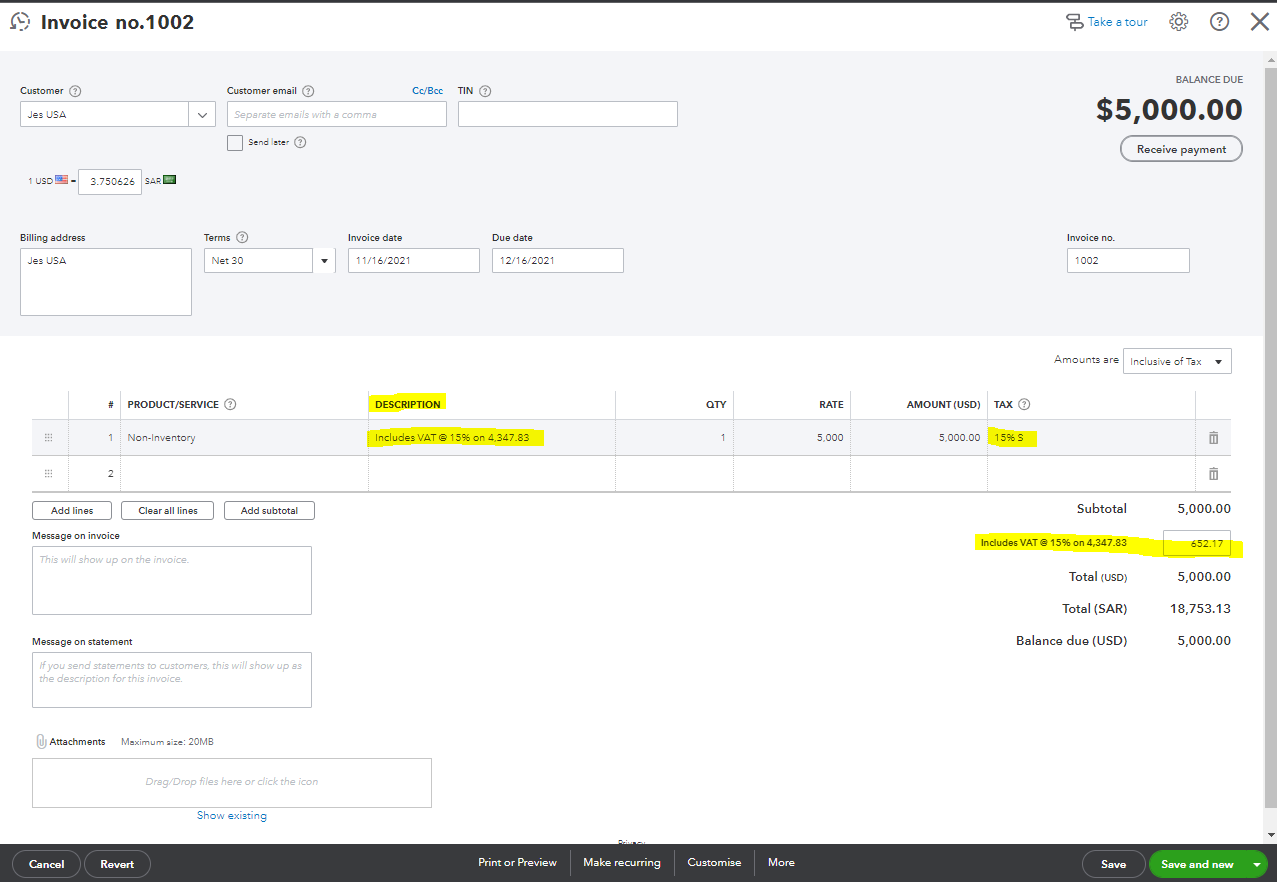Click the drag handle on invoice line 1
The height and width of the screenshot is (882, 1277).
pyautogui.click(x=48, y=437)
